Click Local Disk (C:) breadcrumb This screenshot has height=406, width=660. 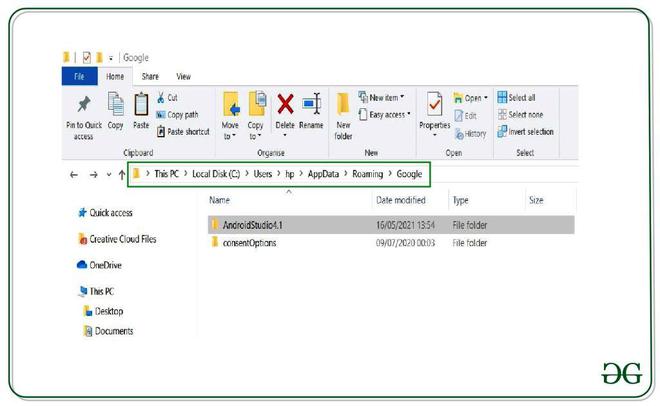(216, 174)
